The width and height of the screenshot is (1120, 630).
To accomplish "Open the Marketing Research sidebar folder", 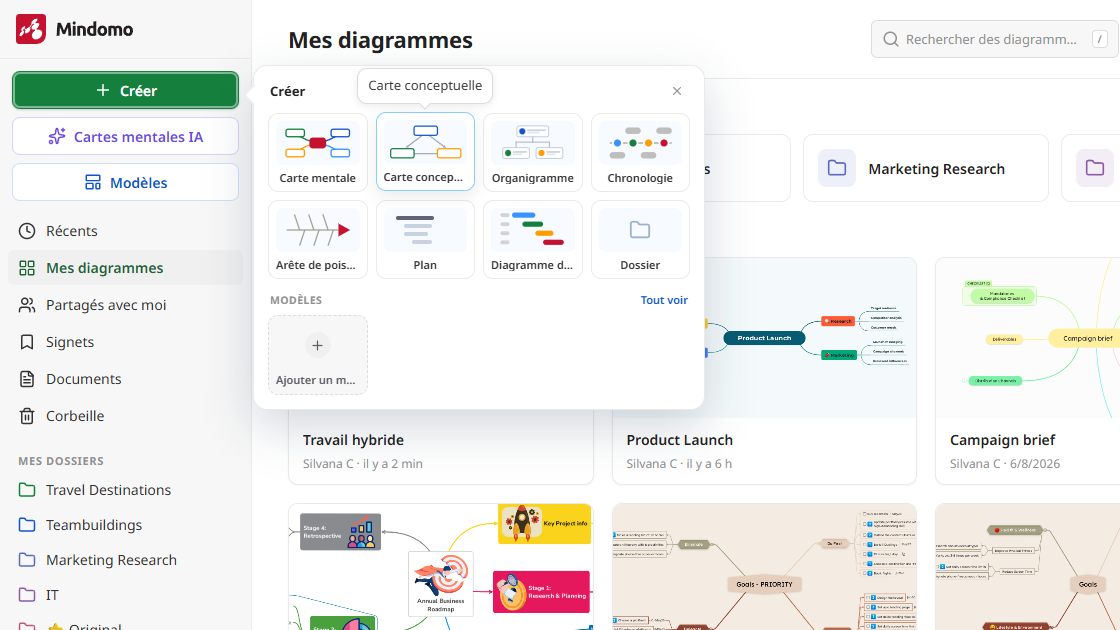I will [111, 560].
